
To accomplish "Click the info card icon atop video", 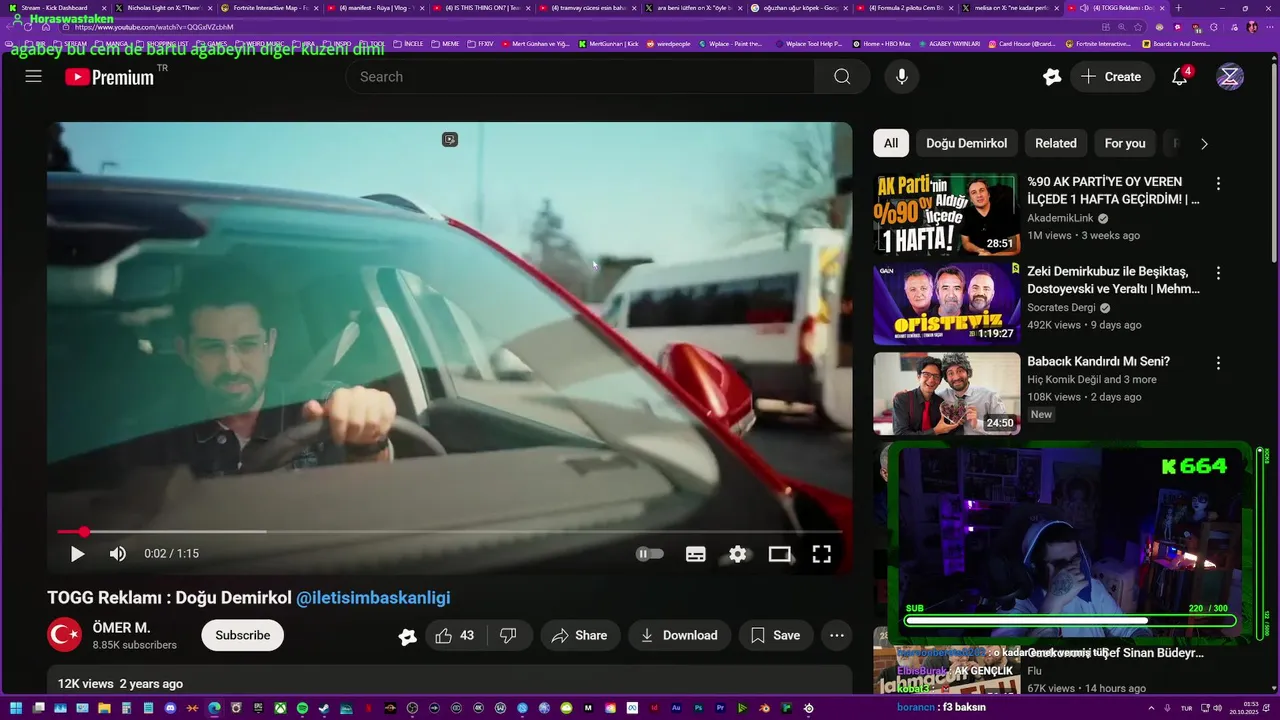I will (x=450, y=140).
